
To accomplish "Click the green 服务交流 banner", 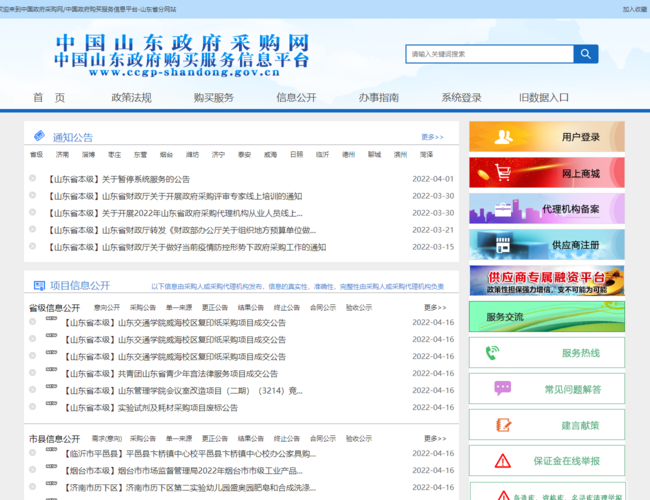I will click(x=547, y=316).
